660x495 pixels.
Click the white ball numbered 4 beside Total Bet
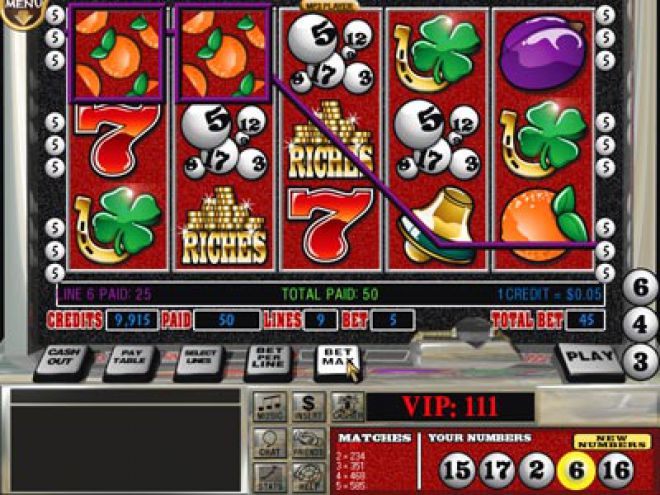(640, 325)
